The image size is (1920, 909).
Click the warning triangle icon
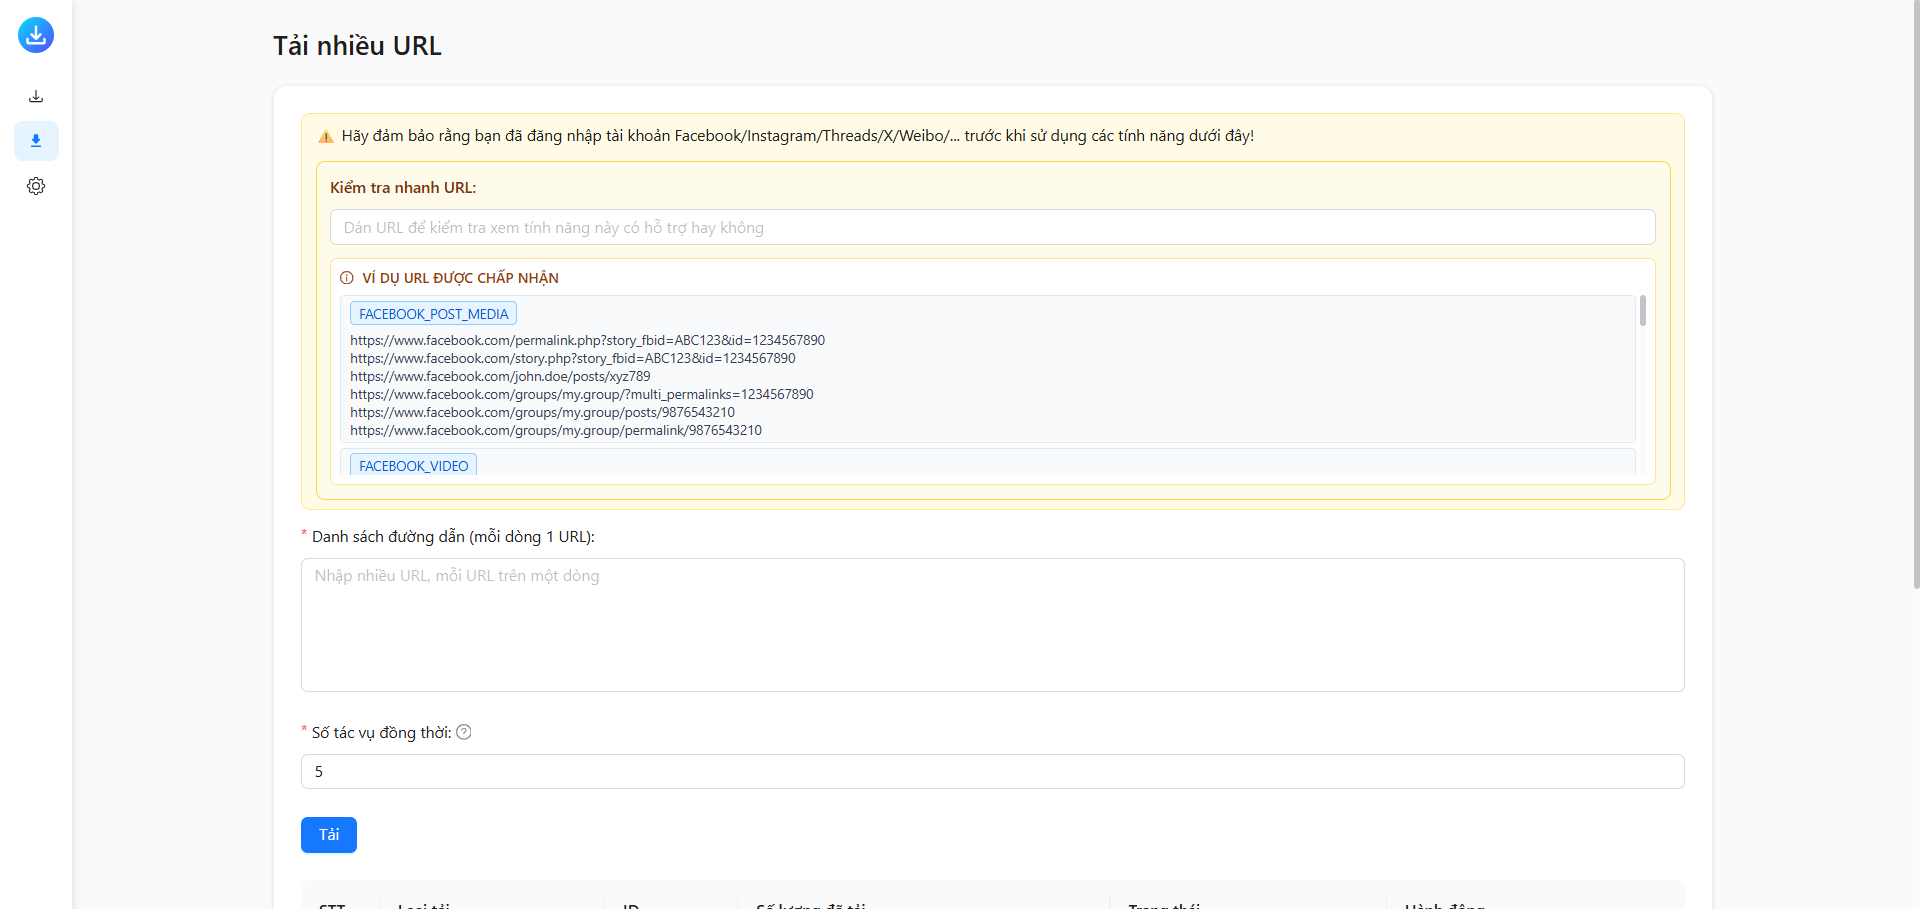326,136
